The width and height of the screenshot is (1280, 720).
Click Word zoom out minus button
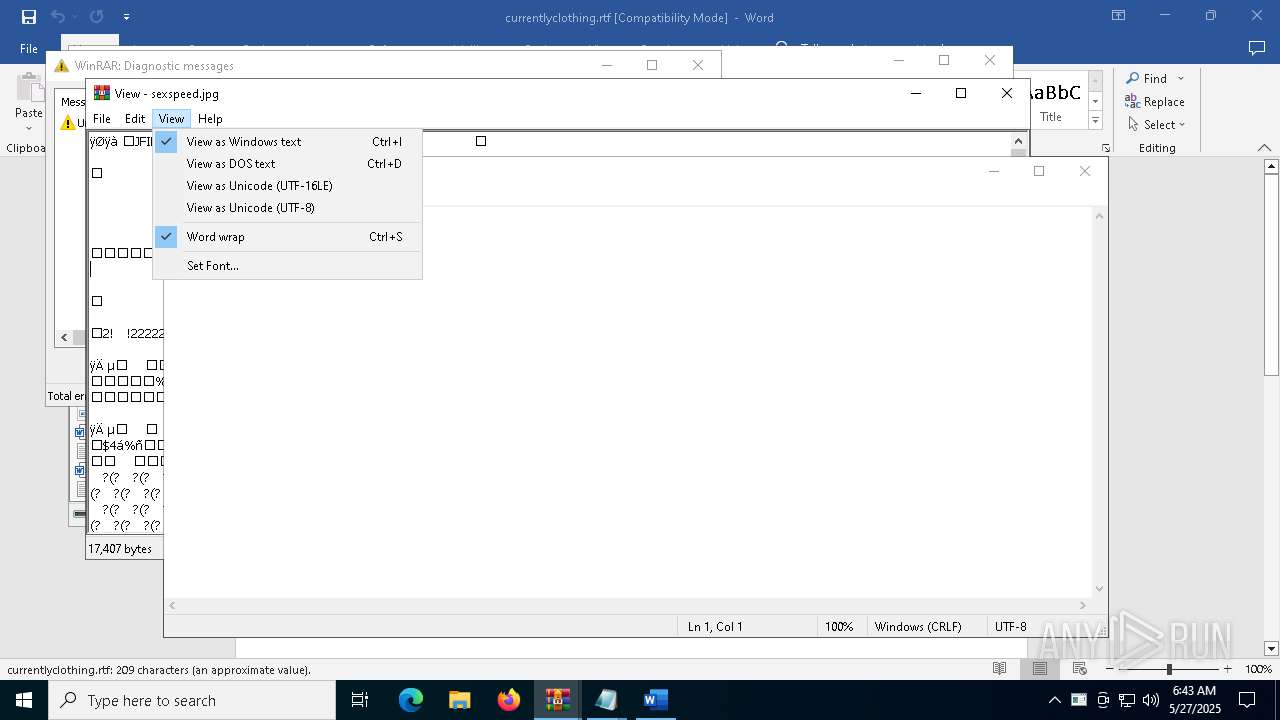pos(1111,669)
